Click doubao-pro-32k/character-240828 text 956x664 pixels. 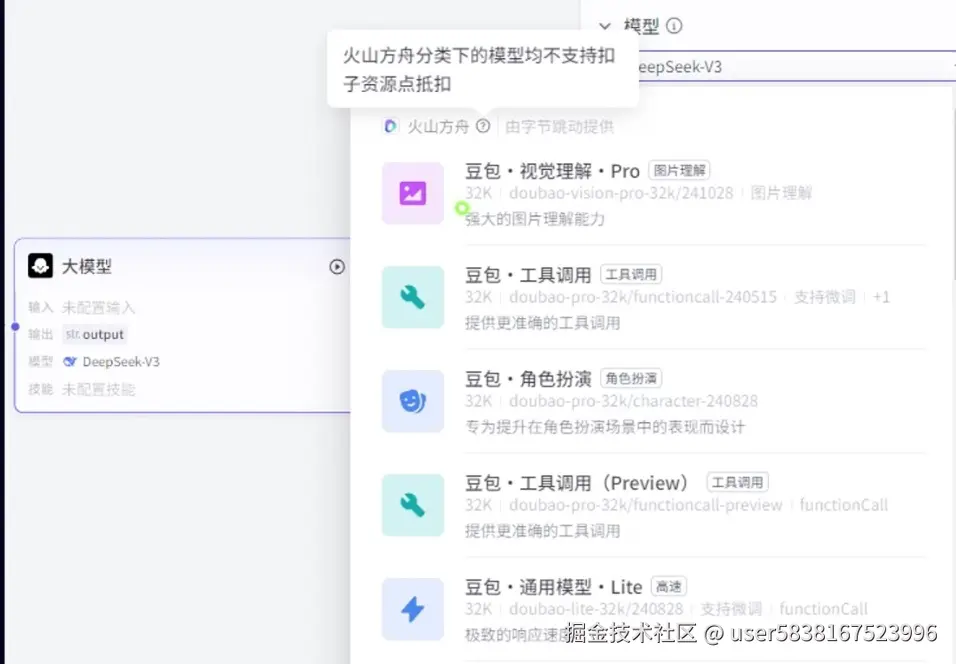633,401
